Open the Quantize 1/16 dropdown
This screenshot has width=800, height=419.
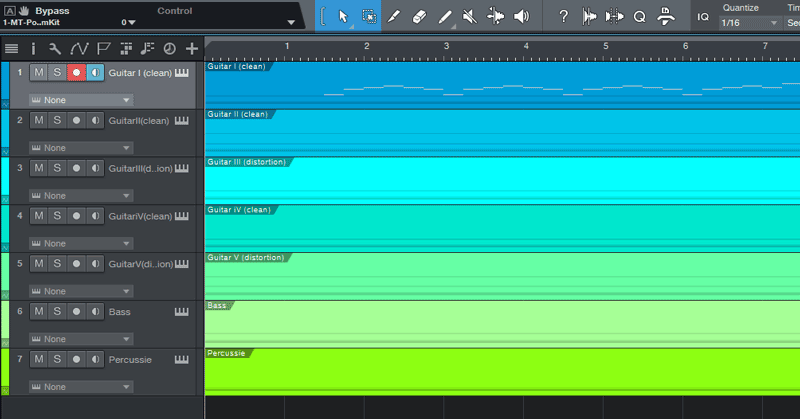[749, 23]
